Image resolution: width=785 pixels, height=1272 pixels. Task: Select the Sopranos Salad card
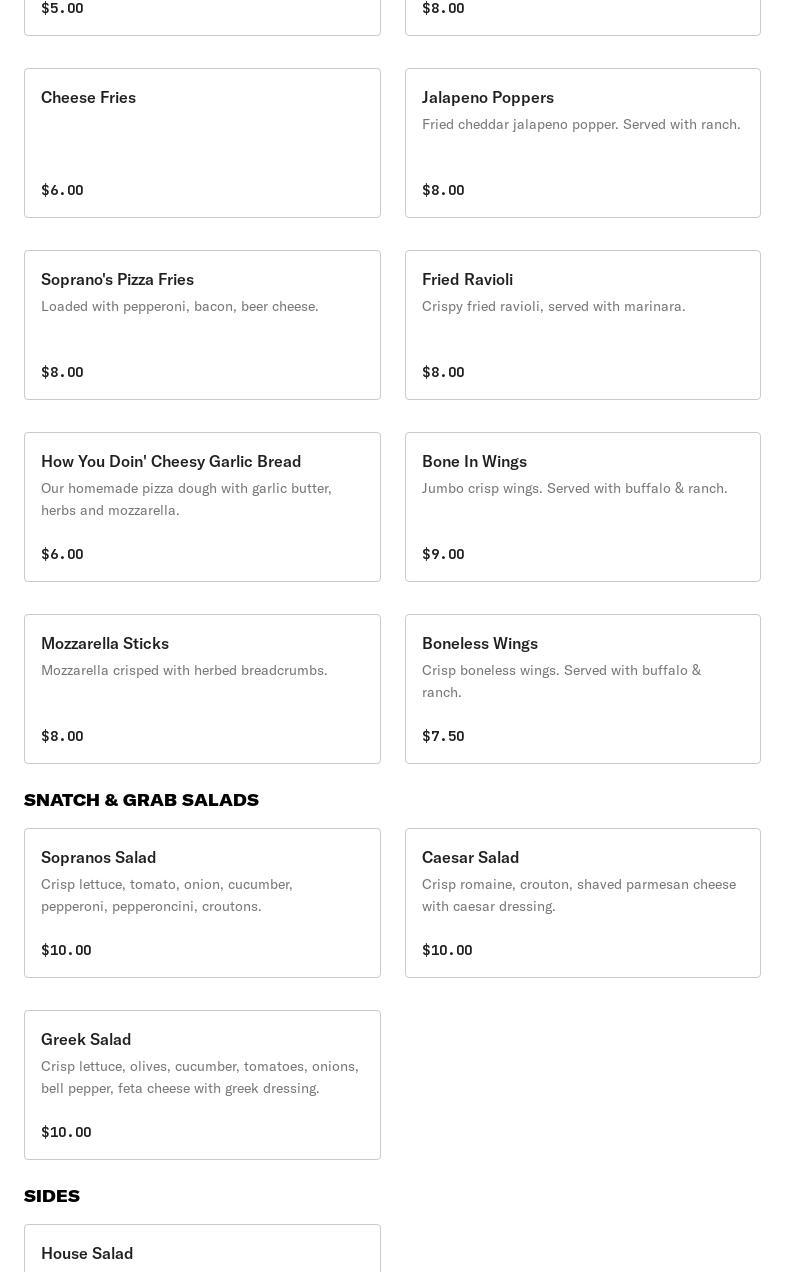pos(202,902)
